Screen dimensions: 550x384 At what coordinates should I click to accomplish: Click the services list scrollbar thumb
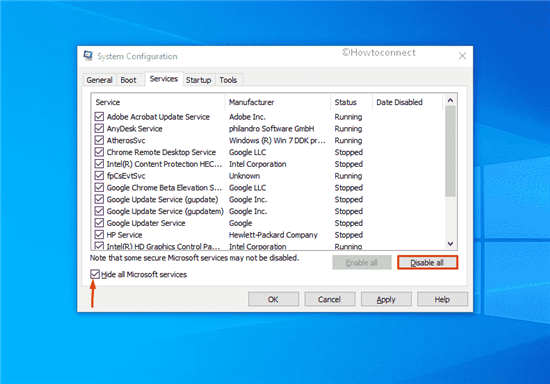450,151
